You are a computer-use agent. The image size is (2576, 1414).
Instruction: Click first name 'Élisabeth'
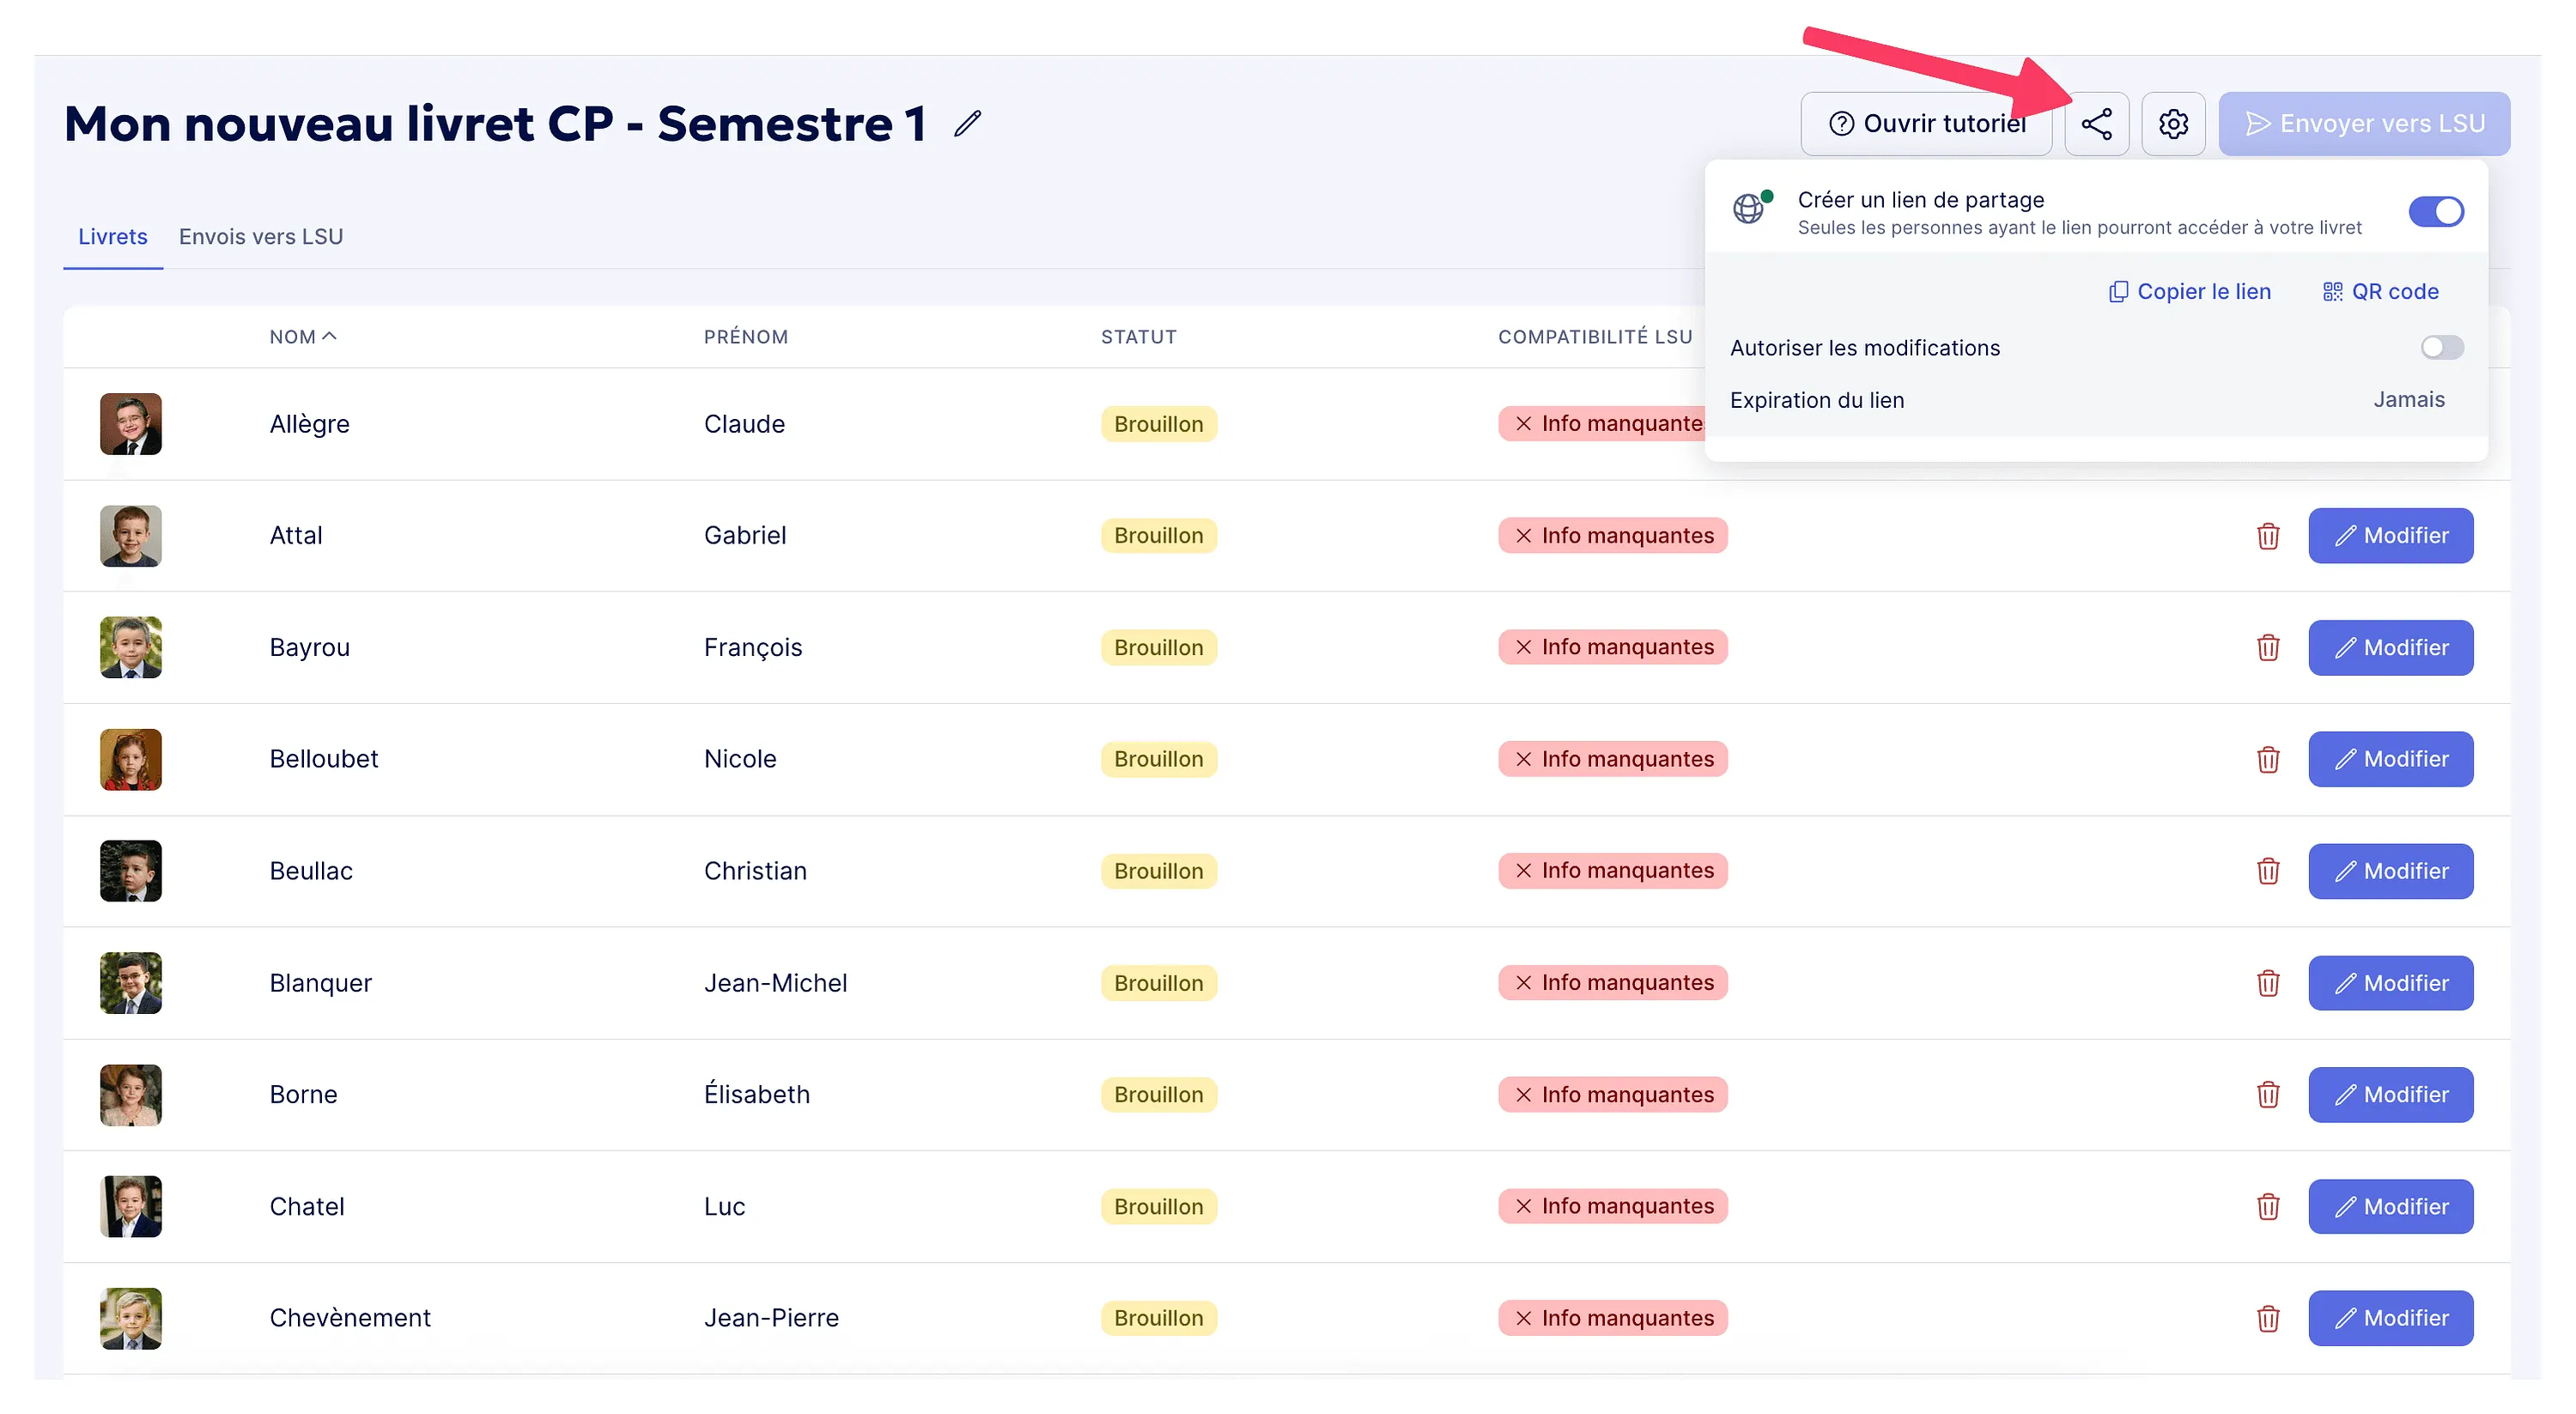click(x=757, y=1094)
